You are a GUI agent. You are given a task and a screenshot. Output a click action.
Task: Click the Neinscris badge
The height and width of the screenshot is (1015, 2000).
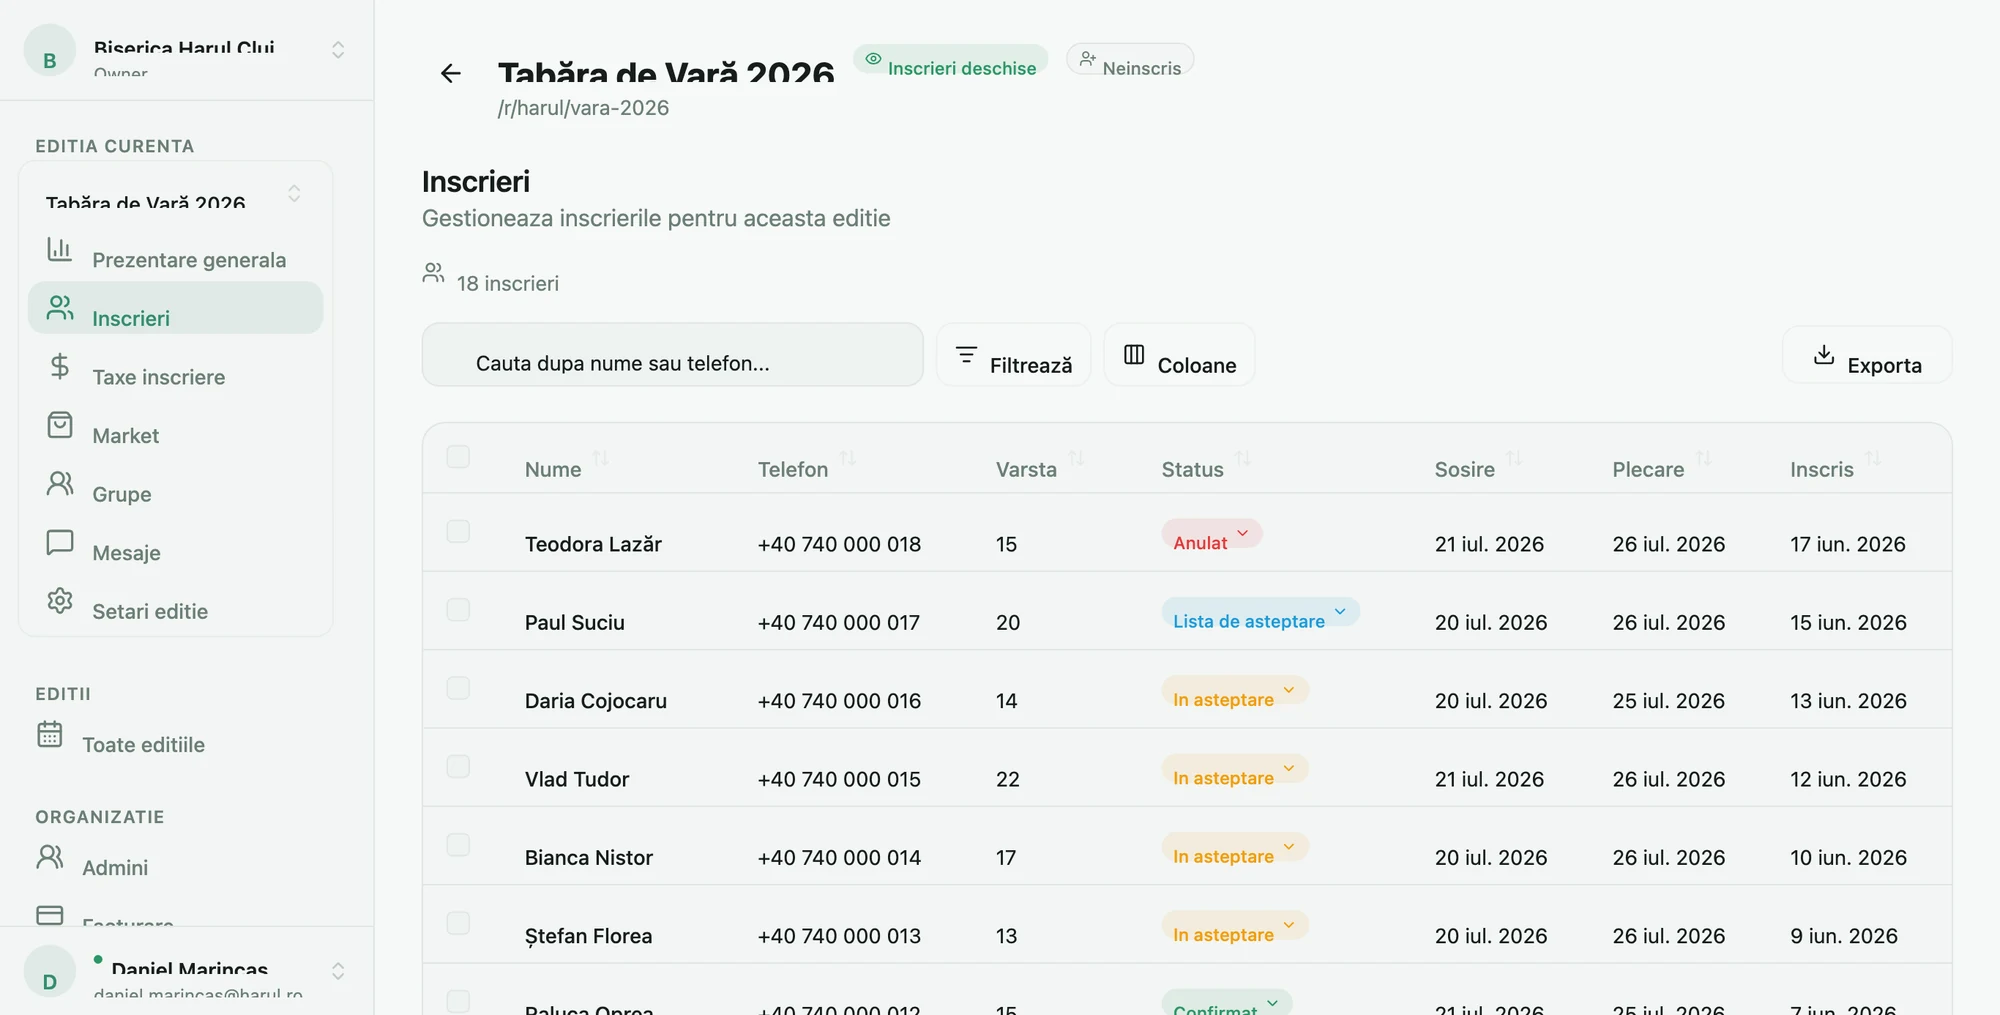tap(1130, 60)
